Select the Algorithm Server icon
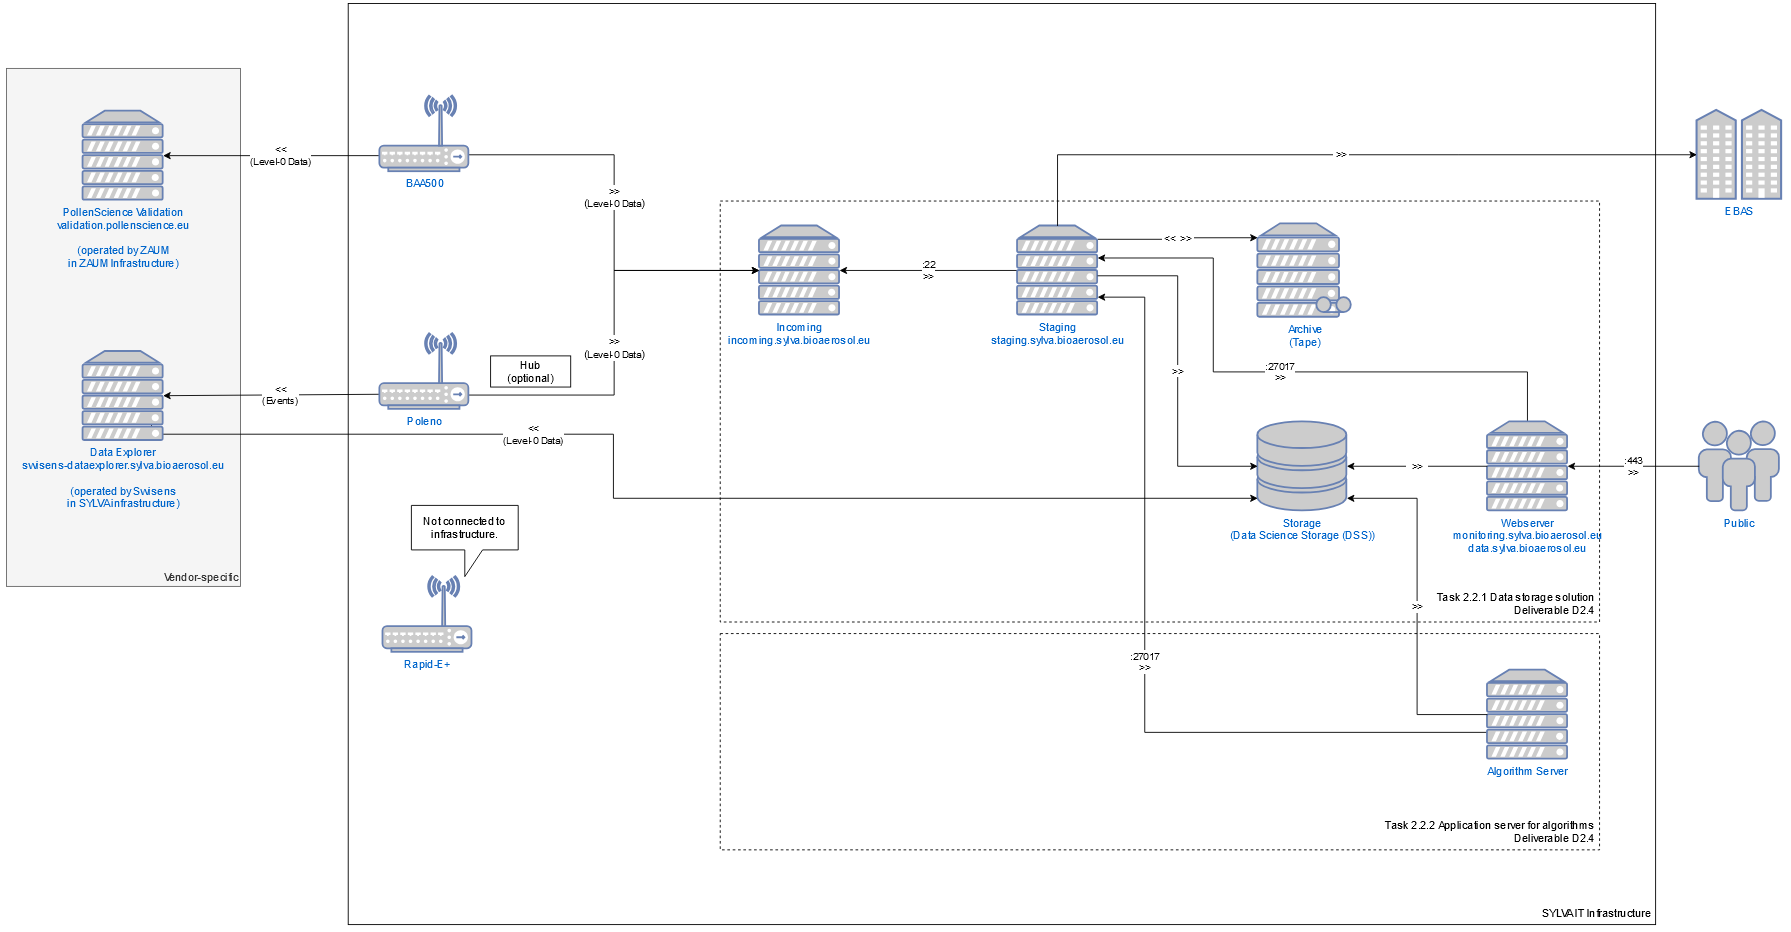This screenshot has height=932, width=1791. click(x=1527, y=715)
